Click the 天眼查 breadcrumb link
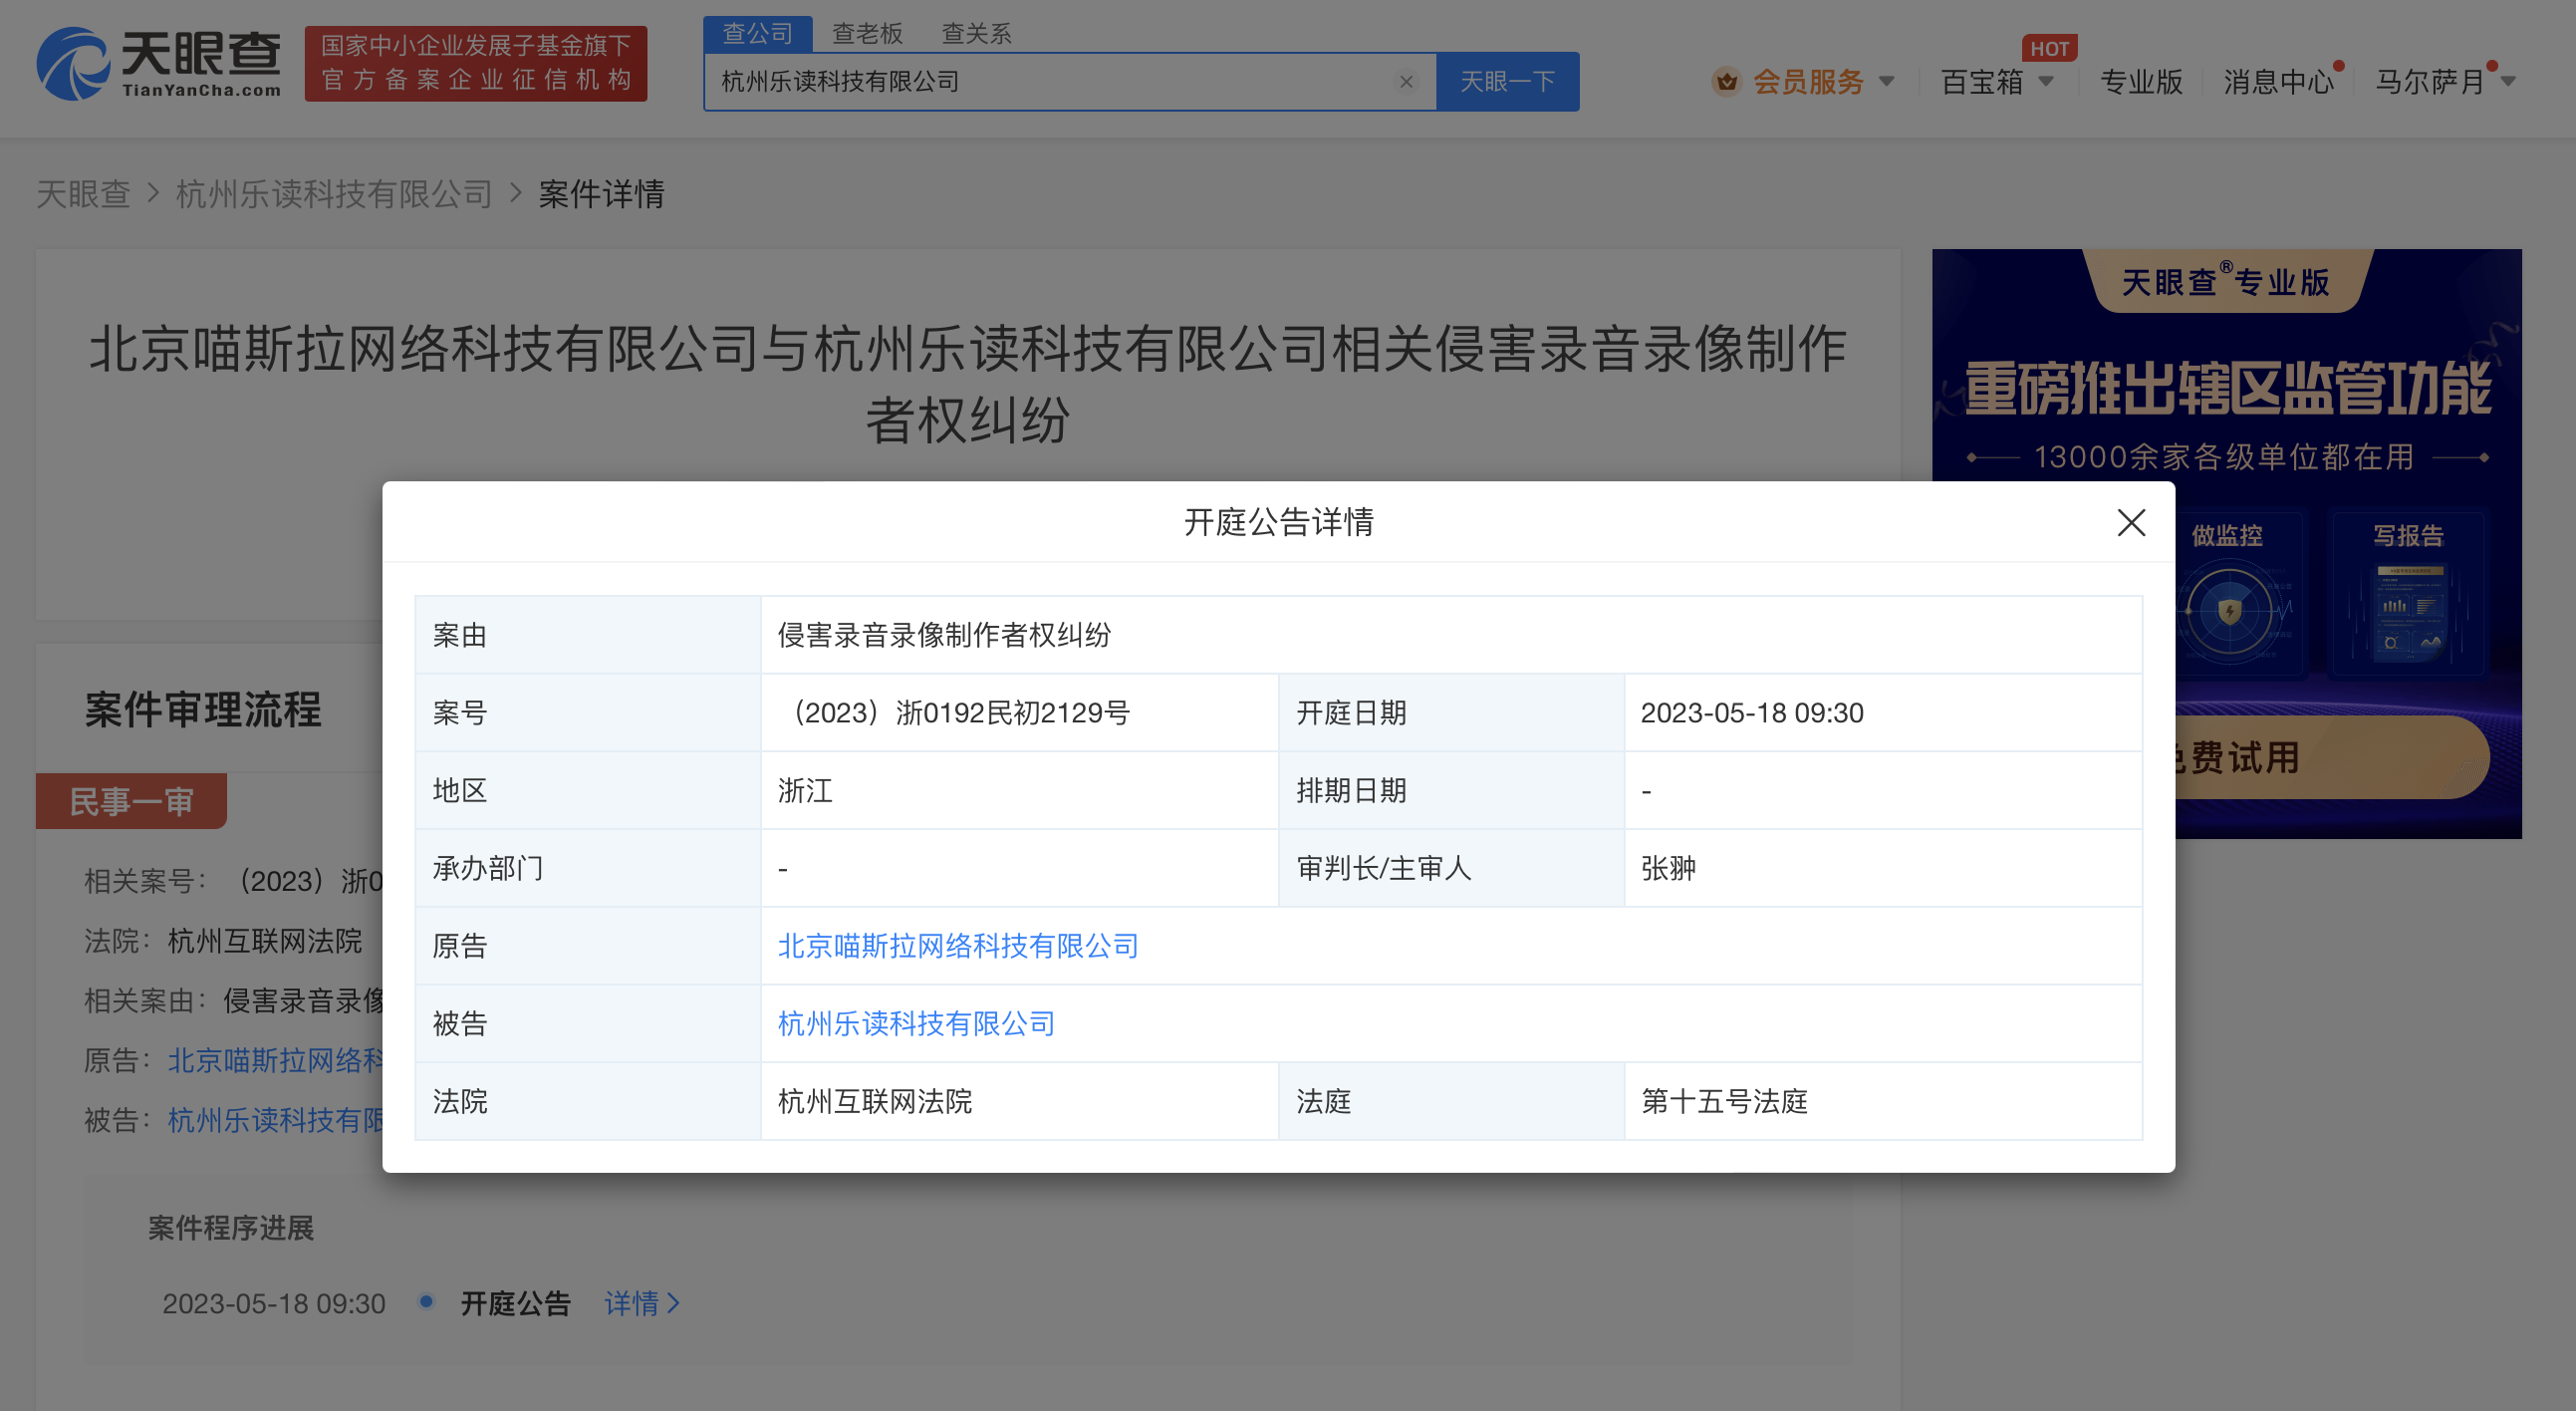2576x1411 pixels. tap(83, 194)
